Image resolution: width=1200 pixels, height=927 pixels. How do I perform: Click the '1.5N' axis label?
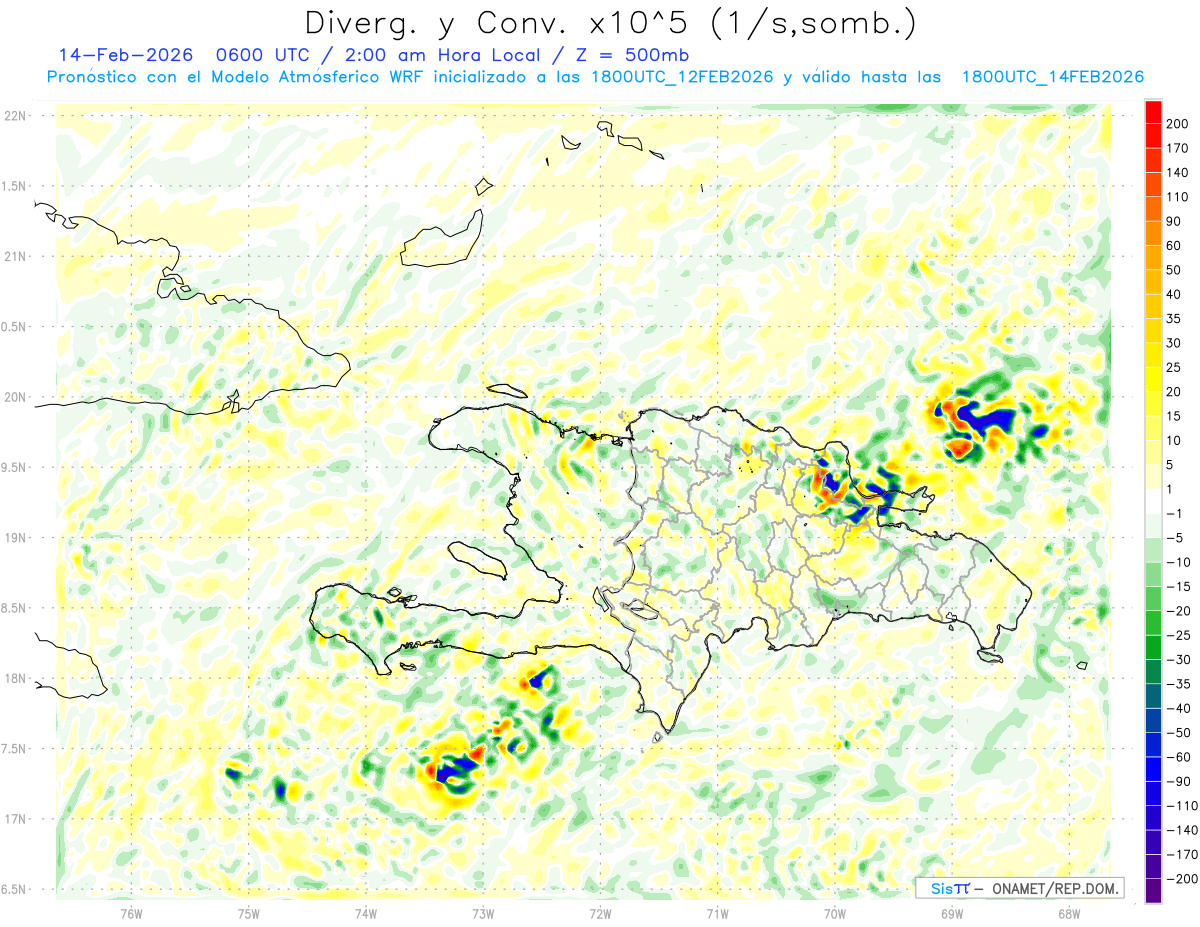click(15, 186)
